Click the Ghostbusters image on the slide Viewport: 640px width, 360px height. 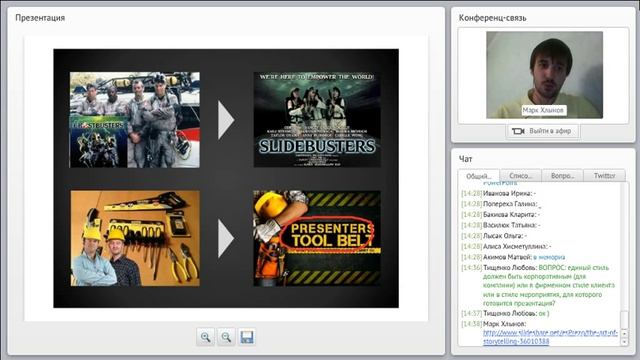pos(135,120)
